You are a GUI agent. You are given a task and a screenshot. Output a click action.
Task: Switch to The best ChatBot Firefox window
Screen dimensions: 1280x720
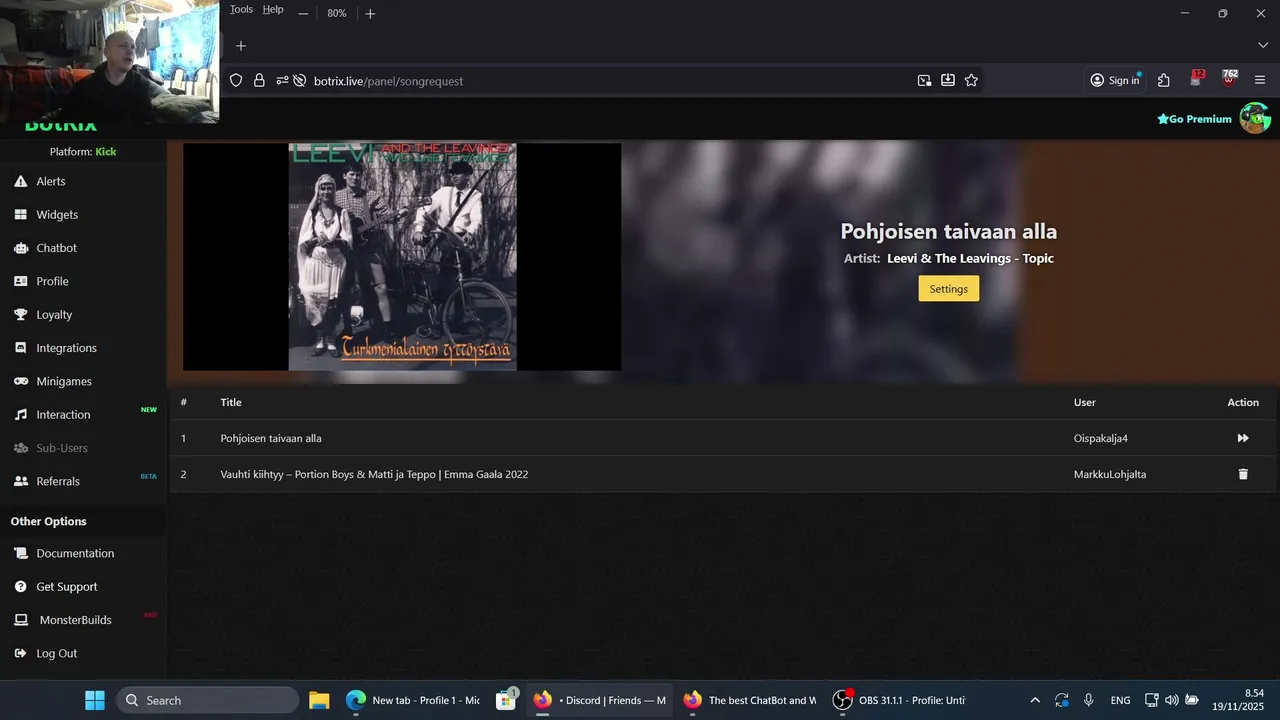click(x=750, y=700)
